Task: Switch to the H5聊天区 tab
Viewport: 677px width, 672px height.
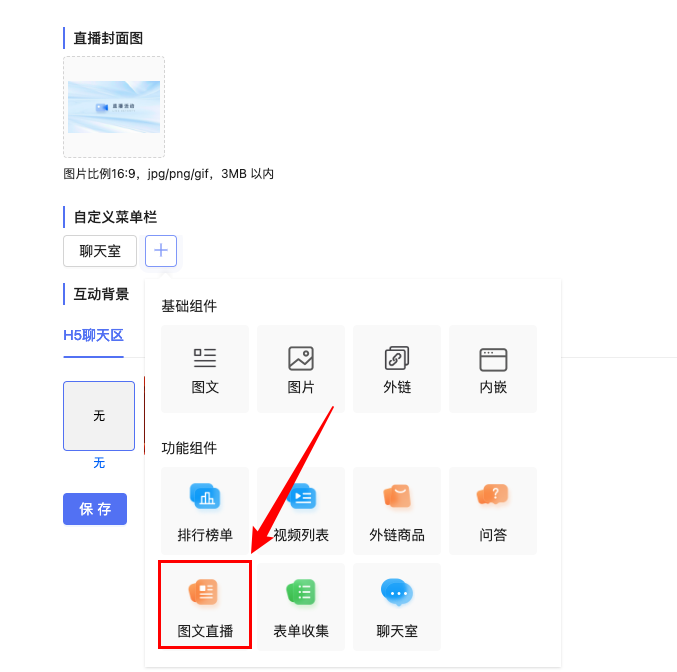Action: [x=93, y=335]
